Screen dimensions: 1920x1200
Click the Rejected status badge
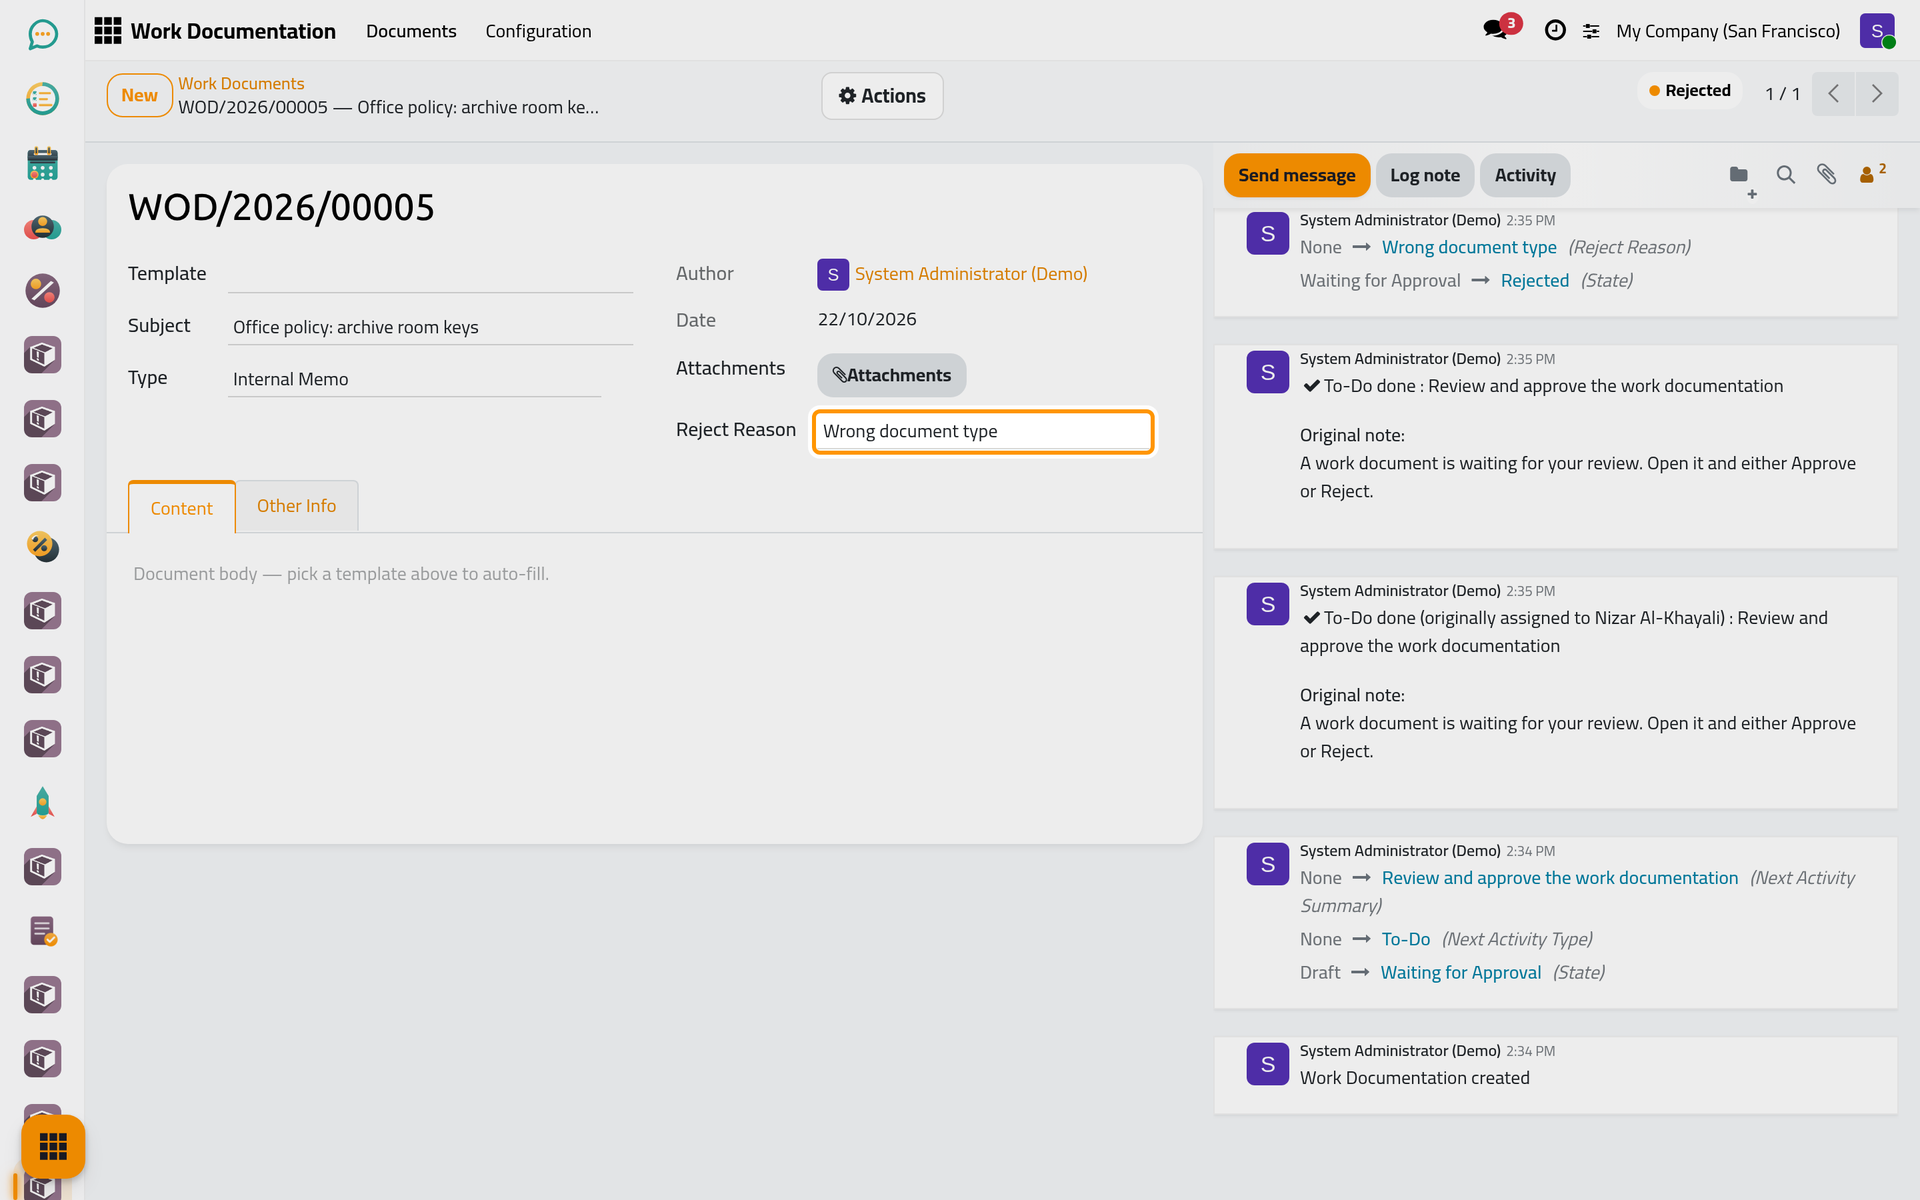click(1690, 91)
